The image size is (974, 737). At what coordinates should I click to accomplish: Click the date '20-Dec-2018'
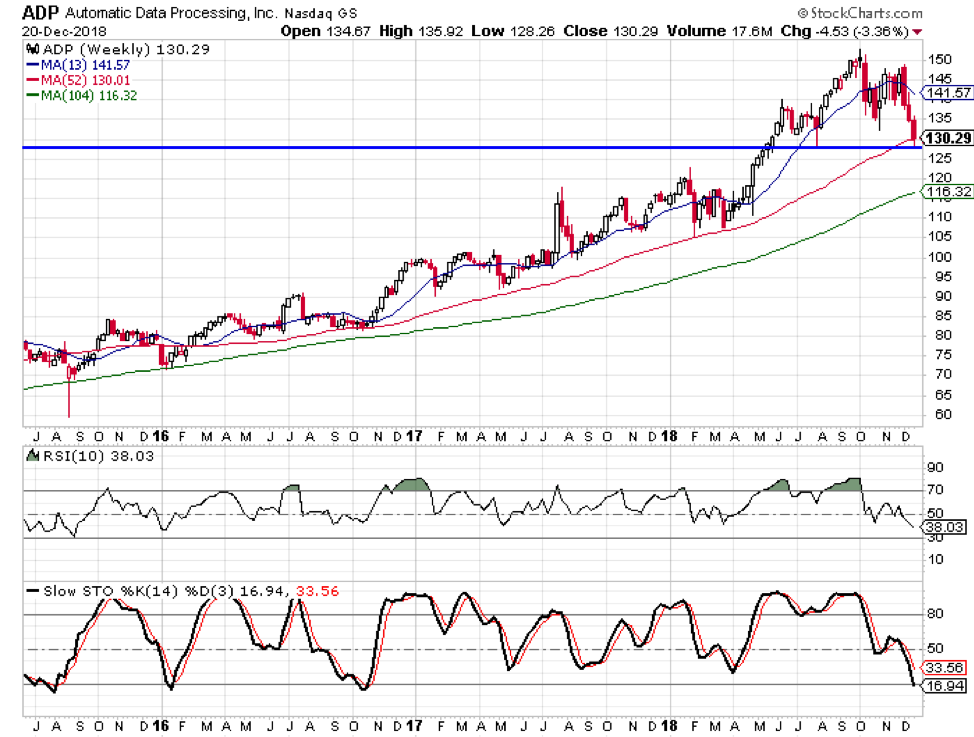[x=64, y=32]
